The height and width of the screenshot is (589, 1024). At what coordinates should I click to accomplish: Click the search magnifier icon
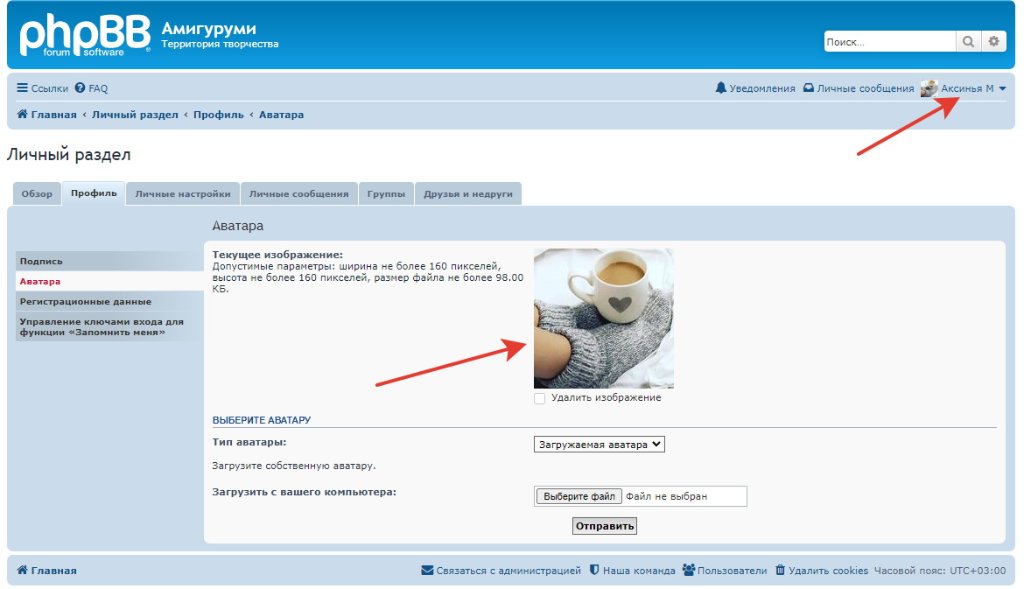[x=969, y=42]
